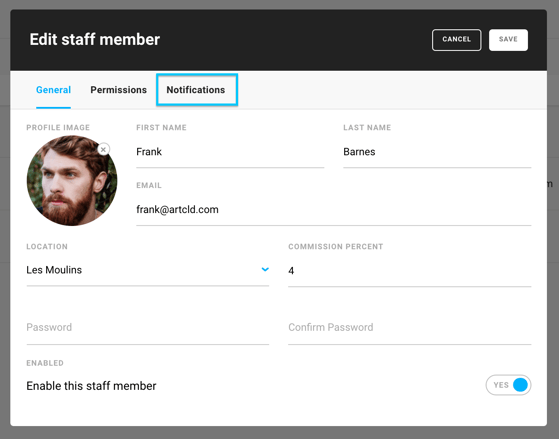Click the blue chevron arrow beside Les Moulins
This screenshot has height=439, width=559.
(265, 269)
